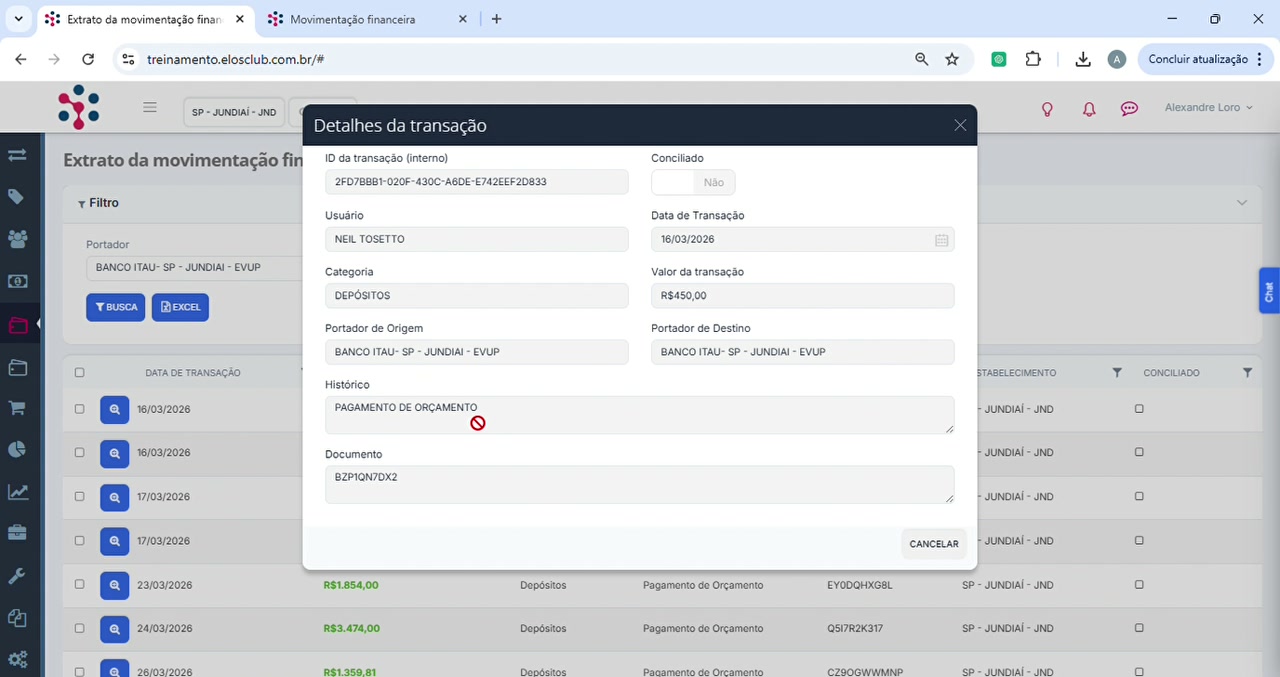Click document code EY0DQHXG8L

point(860,585)
